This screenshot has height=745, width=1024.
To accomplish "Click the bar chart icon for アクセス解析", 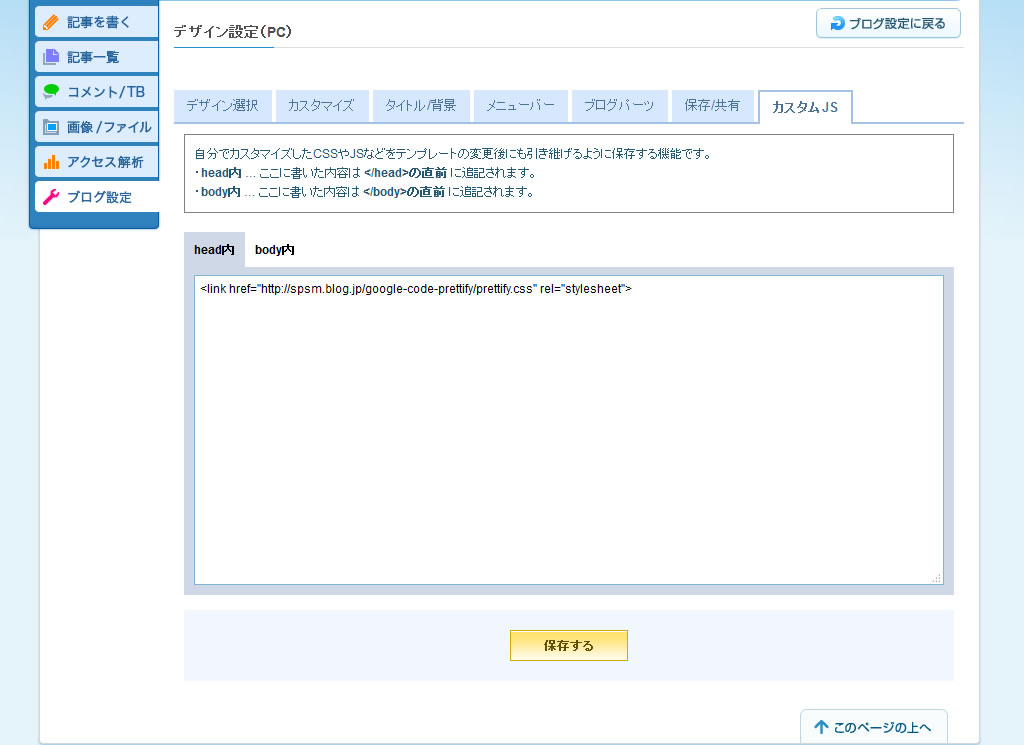I will (x=51, y=161).
